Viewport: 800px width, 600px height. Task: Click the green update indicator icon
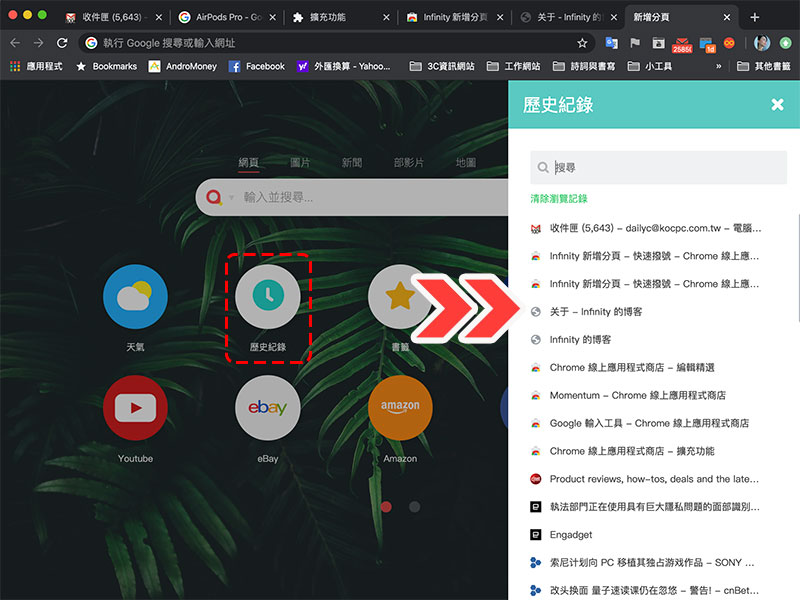(786, 43)
